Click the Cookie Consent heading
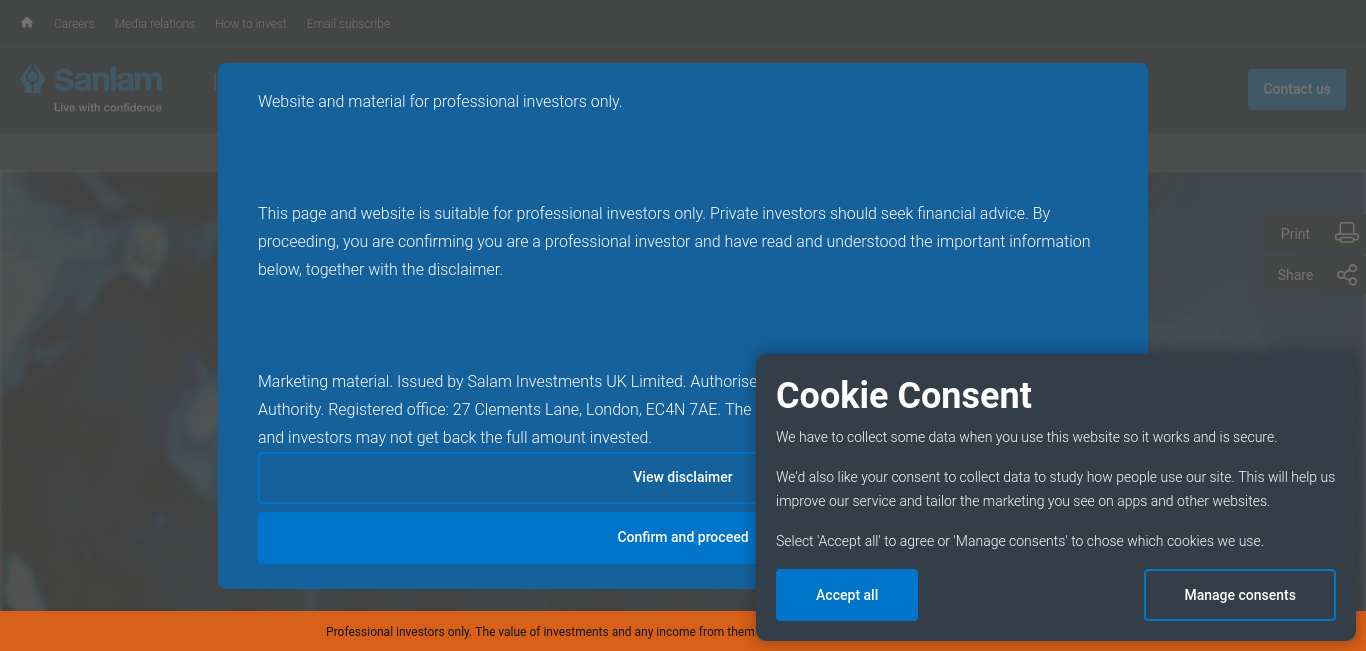Screen dimensions: 1366x651 point(904,395)
